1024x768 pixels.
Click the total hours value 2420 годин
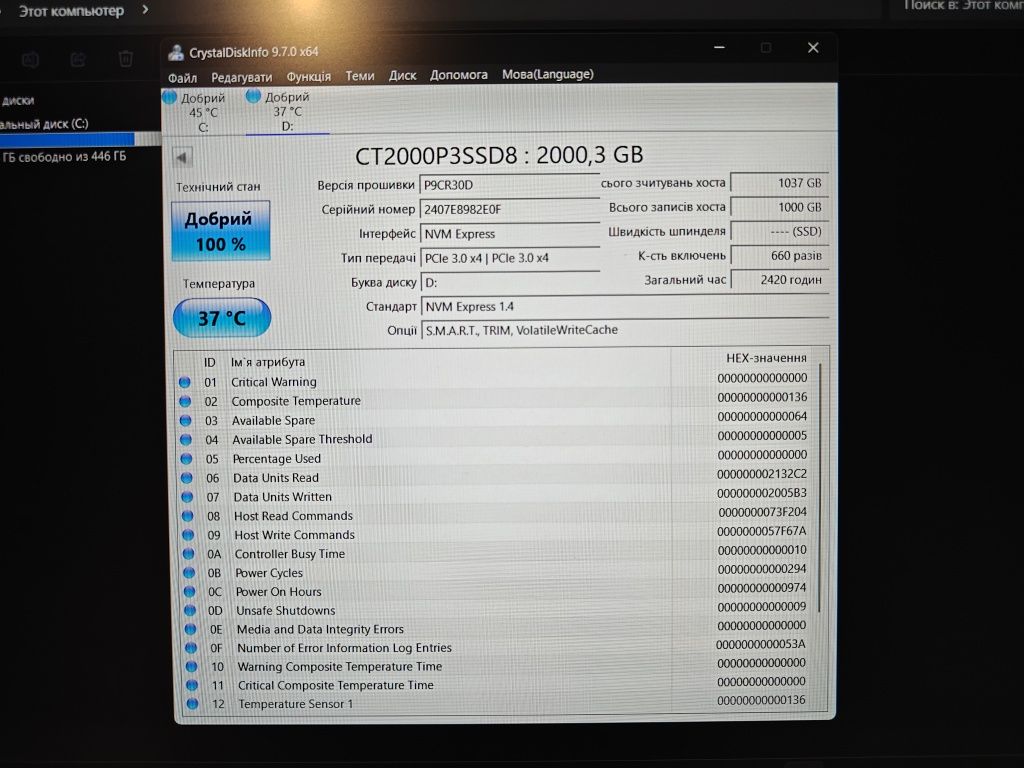point(779,280)
